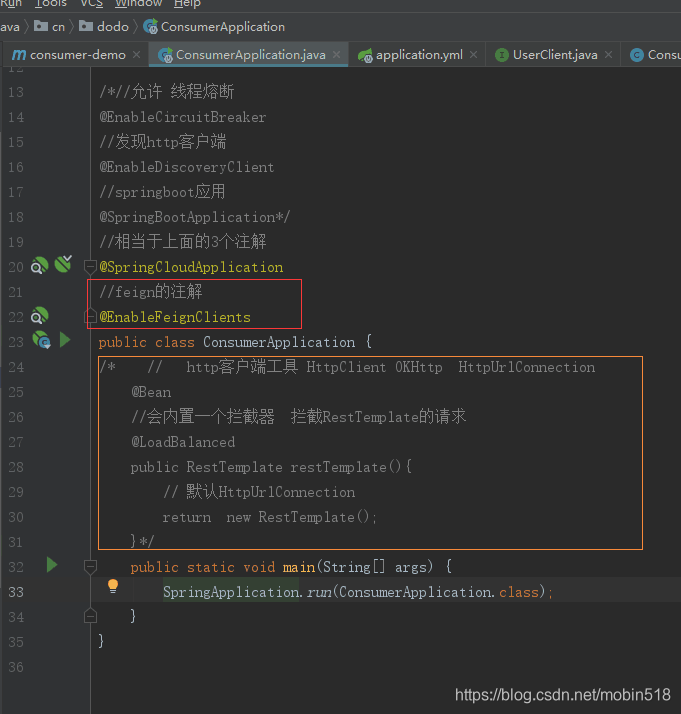Click the SpringApplication.run call on line 33
This screenshot has height=714, width=681.
247,592
